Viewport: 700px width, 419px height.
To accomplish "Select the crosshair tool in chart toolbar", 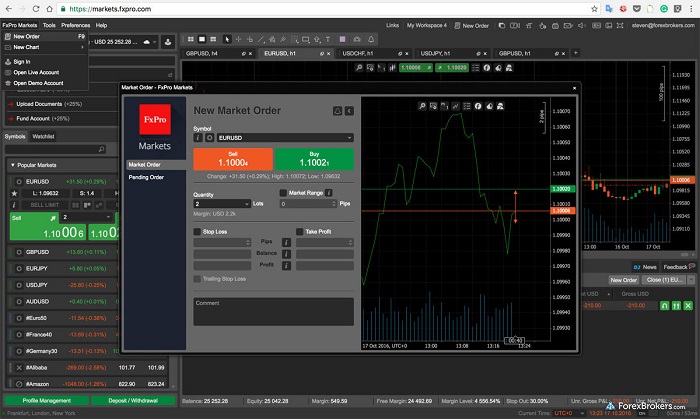I will point(238,39).
